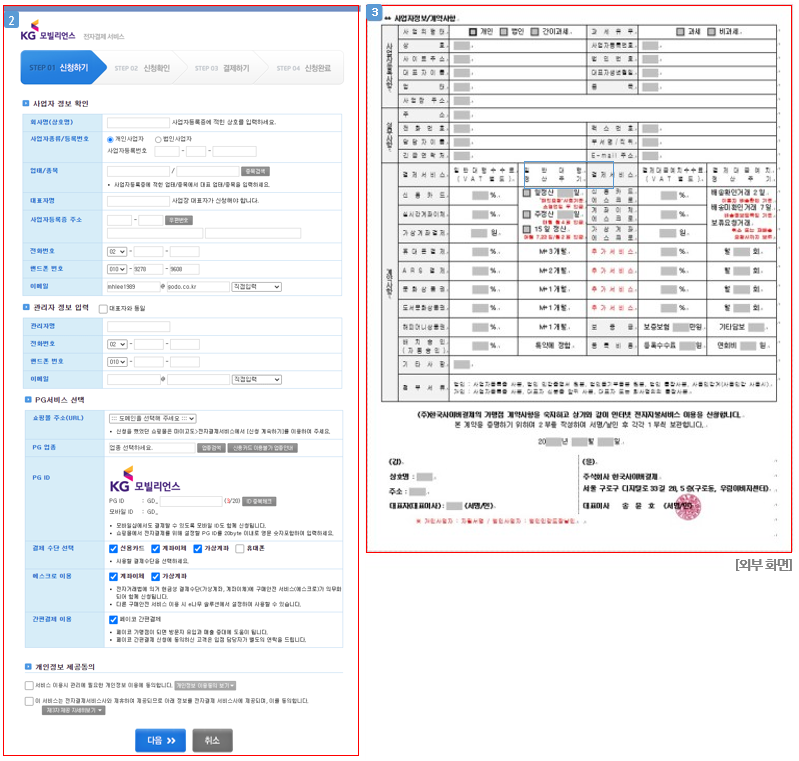This screenshot has height=761, width=799.
Task: Enable the 휴대폰 payment method checkbox
Action: 241,547
